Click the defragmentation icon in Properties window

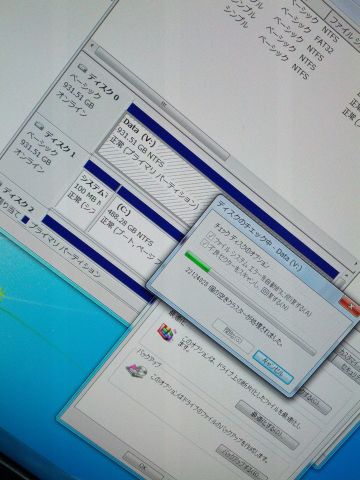[166, 332]
